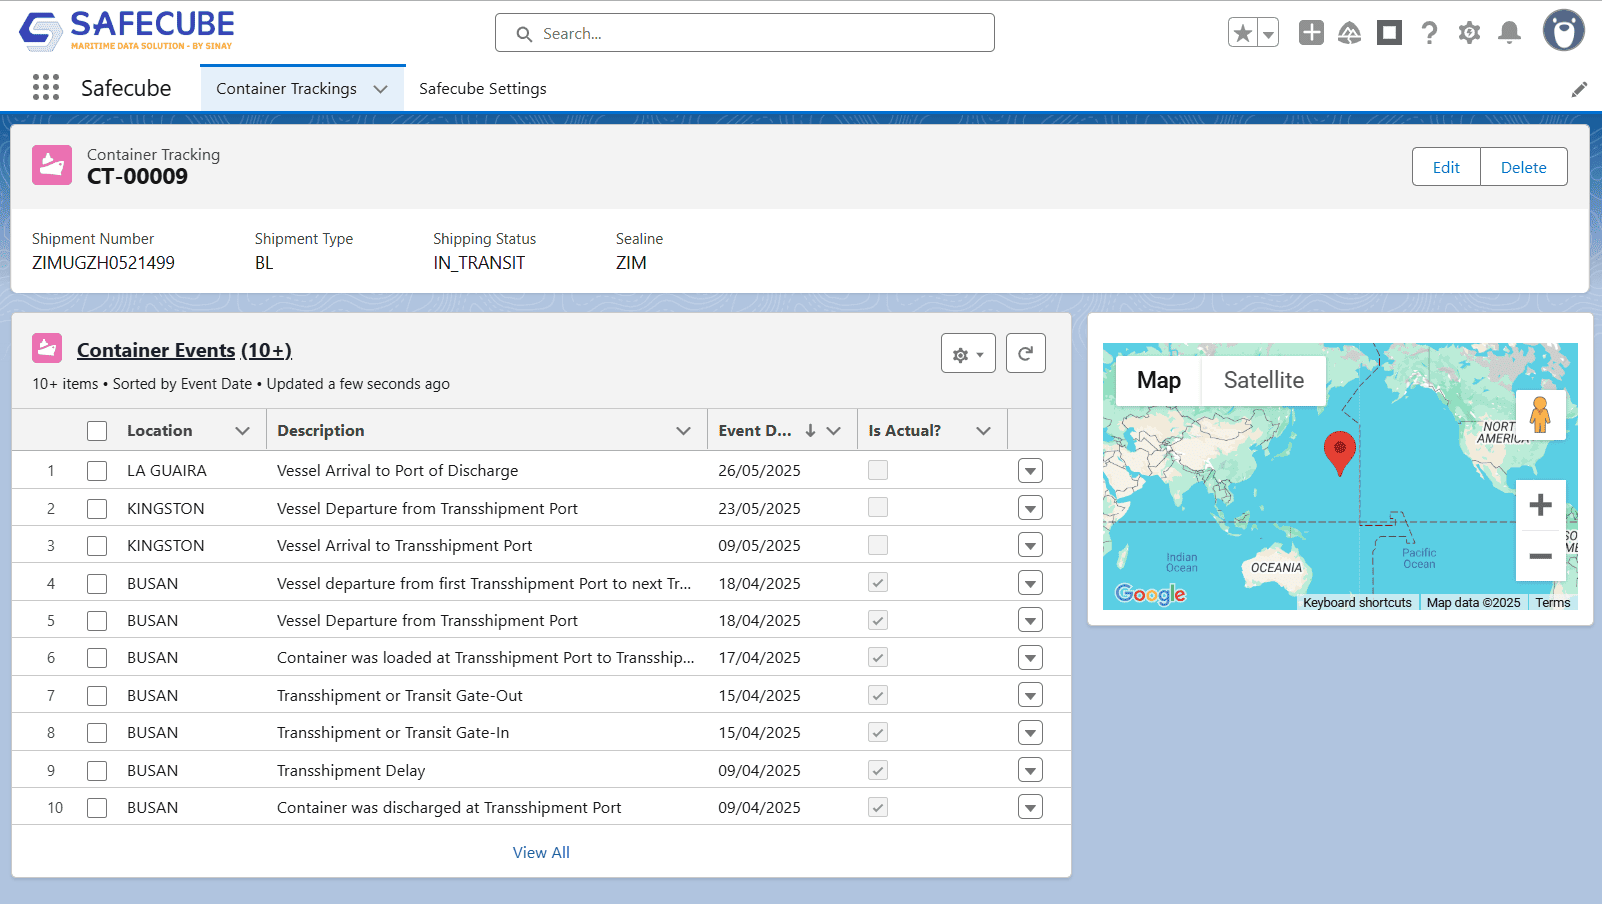Click the Safecube logo
This screenshot has height=904, width=1602.
point(127,31)
